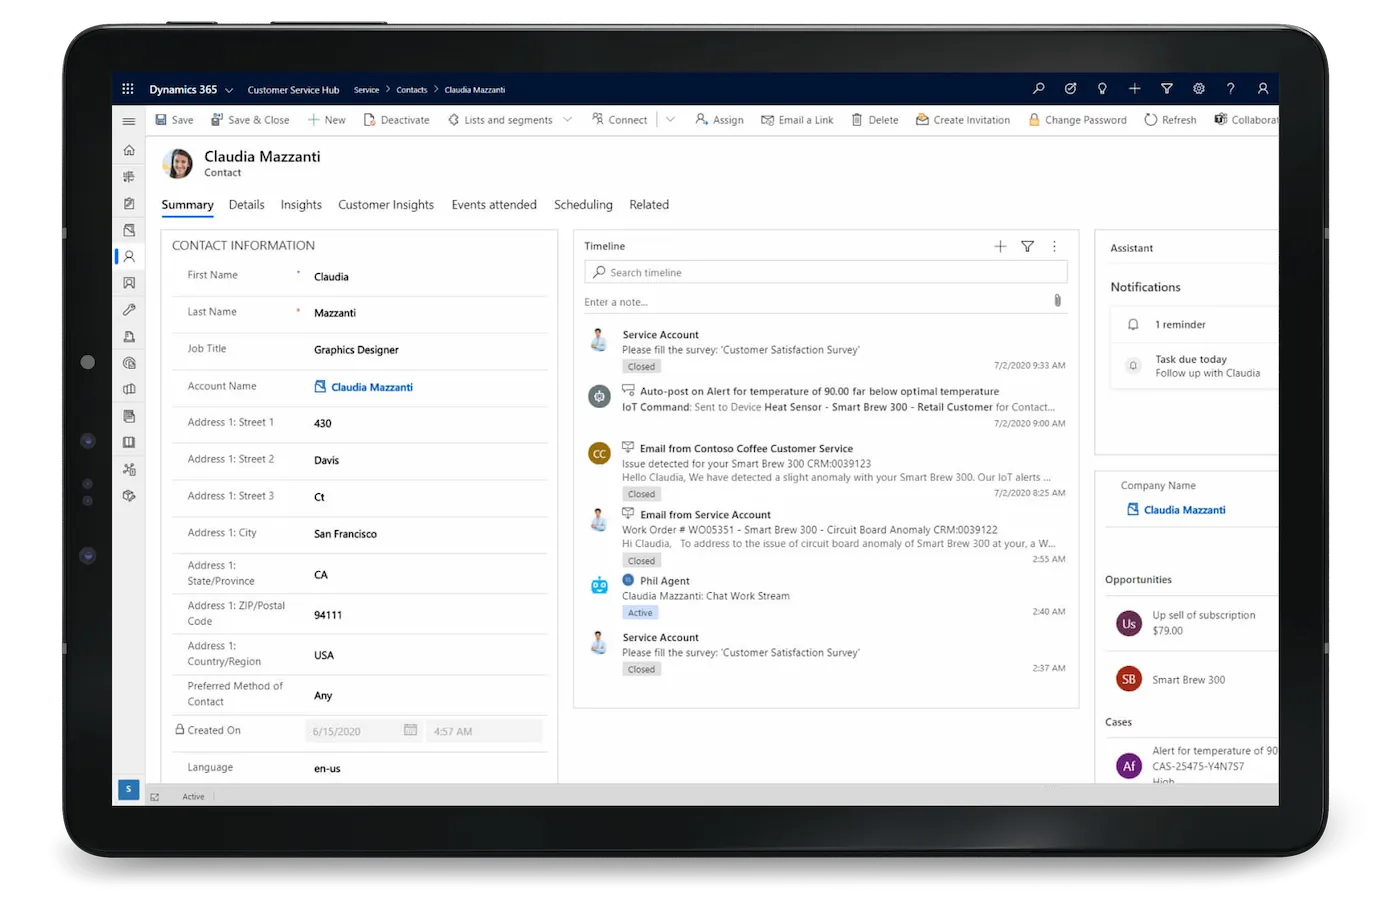
Task: Click the S area switcher icon
Action: coord(128,789)
